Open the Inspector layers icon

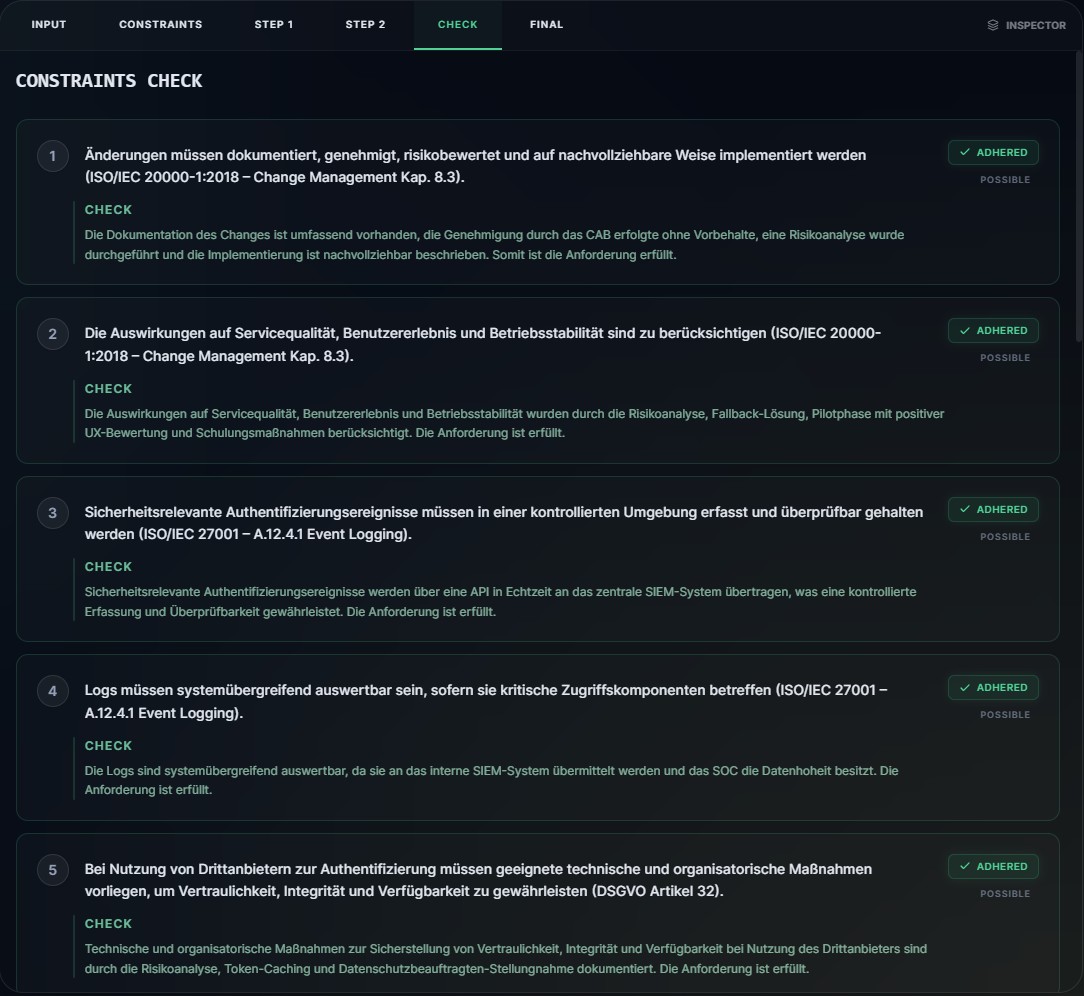(x=993, y=25)
